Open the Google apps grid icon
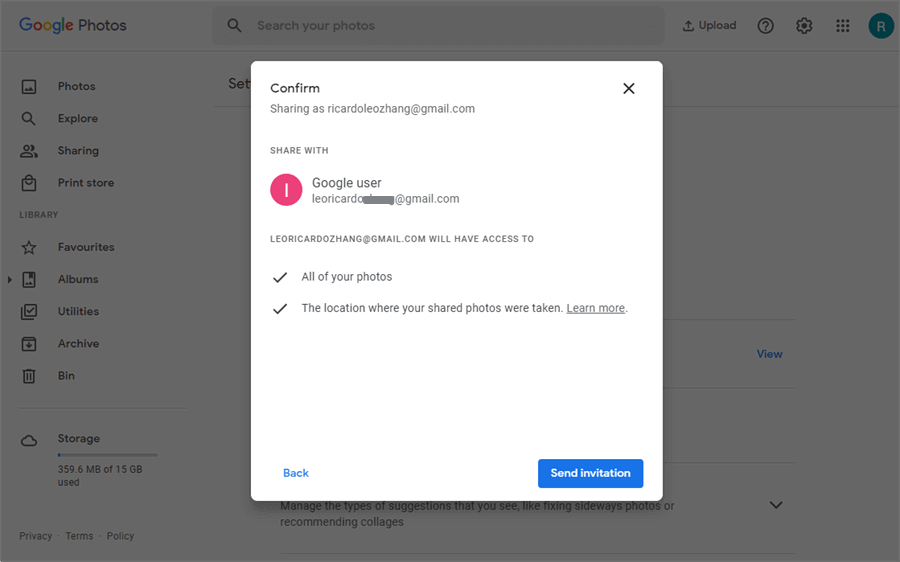The image size is (900, 562). pyautogui.click(x=843, y=26)
